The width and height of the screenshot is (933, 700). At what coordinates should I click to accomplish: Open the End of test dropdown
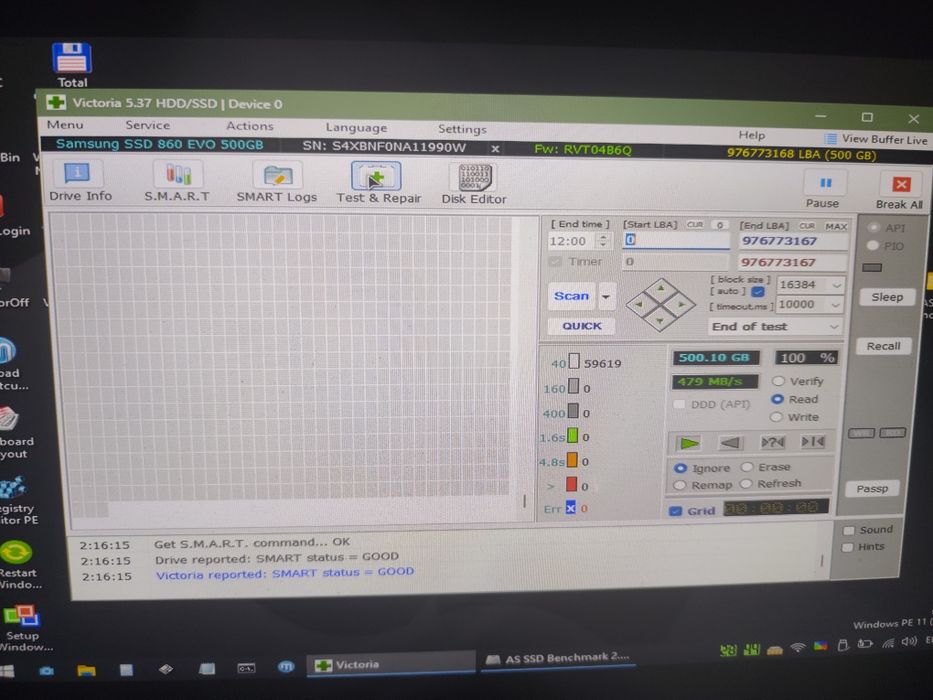point(774,327)
